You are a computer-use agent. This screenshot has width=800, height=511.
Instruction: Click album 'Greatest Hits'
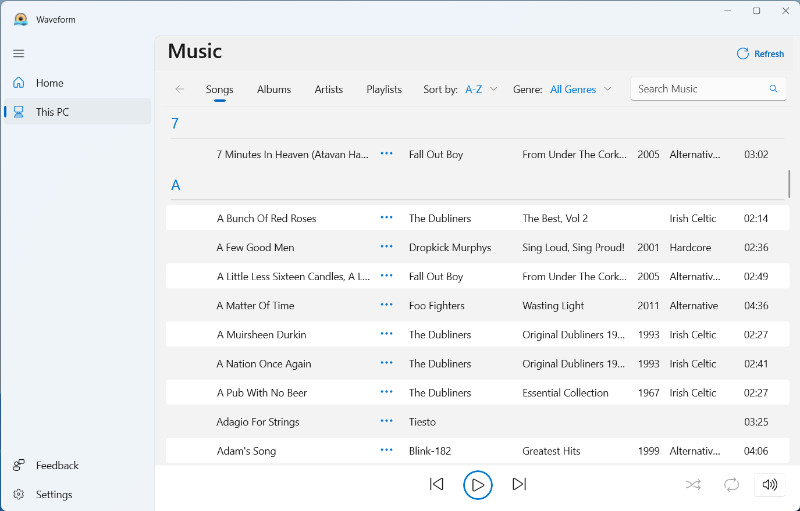pyautogui.click(x=551, y=451)
